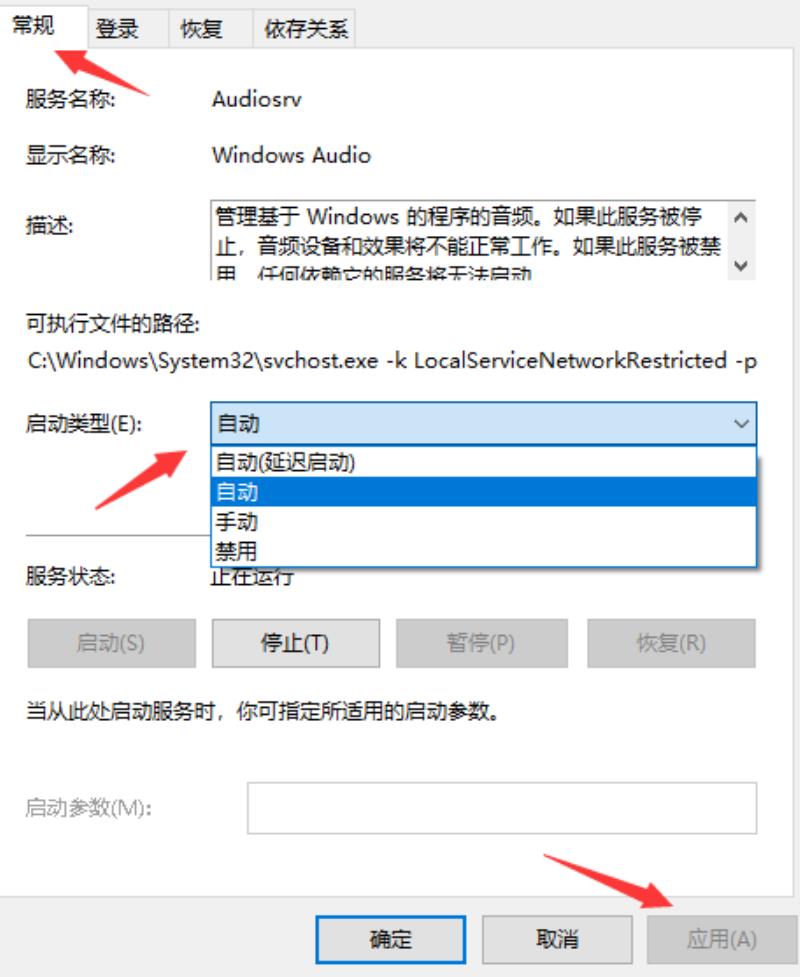Select 自动(延迟启动) startup option
This screenshot has width=800, height=977.
[x=483, y=462]
